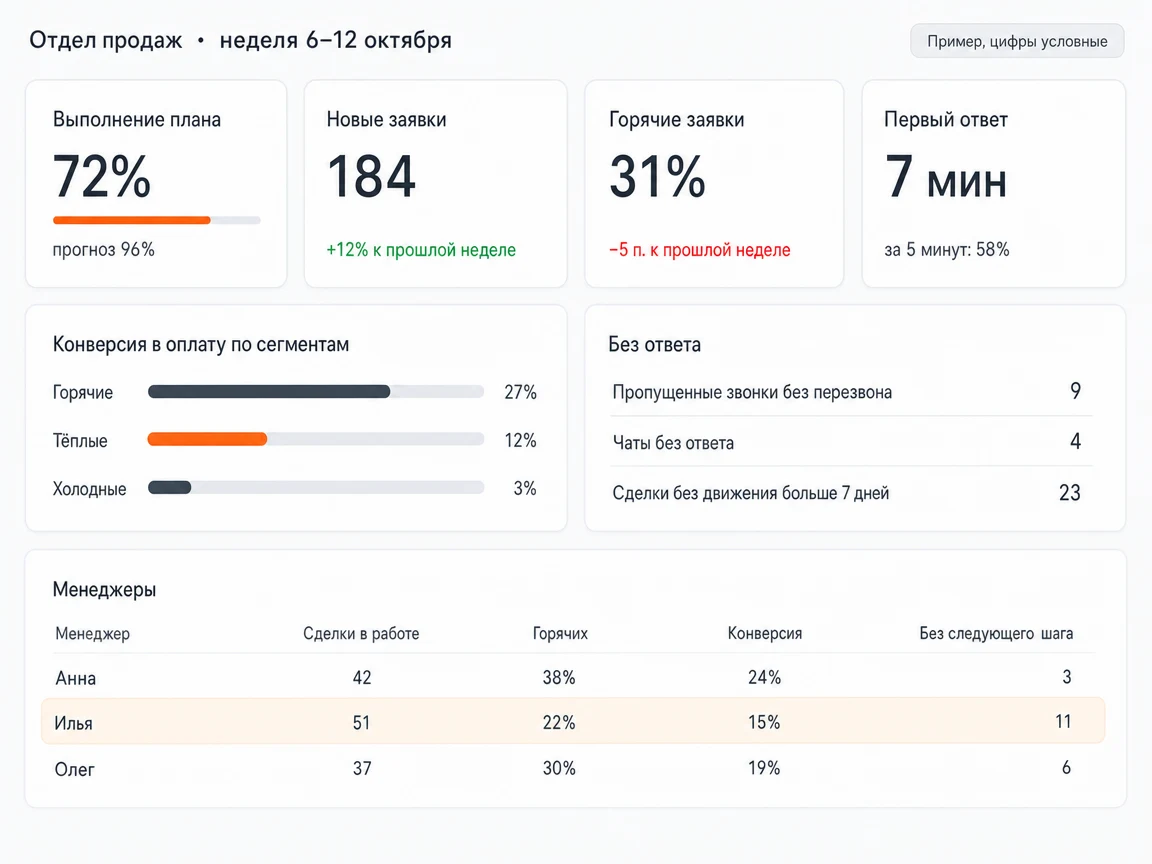Click the '27%' segment conversion value
The height and width of the screenshot is (864, 1152).
click(520, 392)
